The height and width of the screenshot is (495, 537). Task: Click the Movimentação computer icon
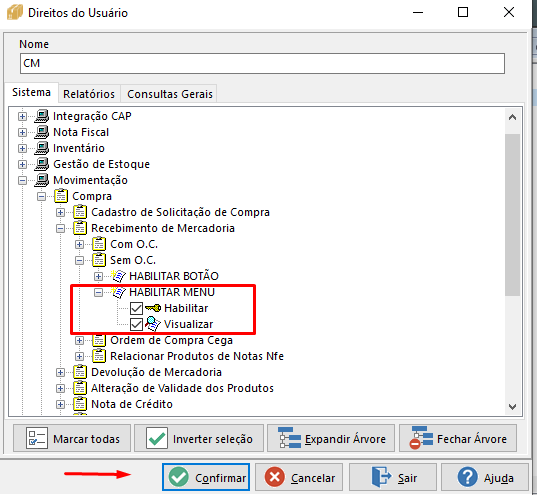pos(42,181)
